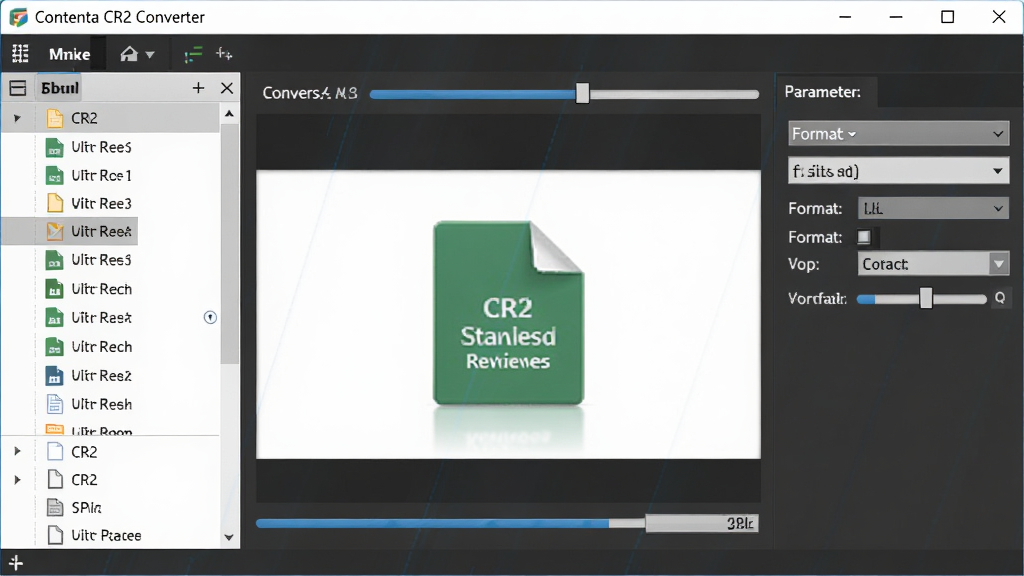Image resolution: width=1024 pixels, height=576 pixels.
Task: Click the file list scroll-down arrow
Action: click(x=229, y=537)
